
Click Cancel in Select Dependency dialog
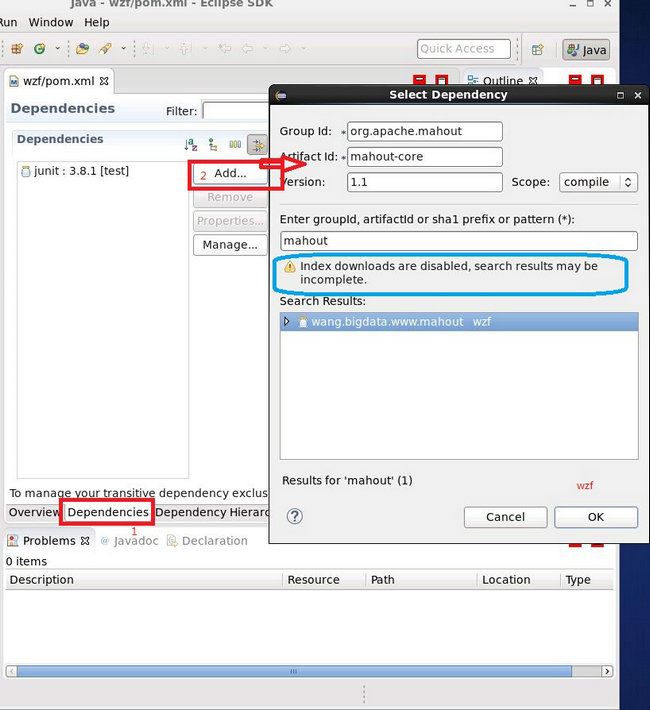pyautogui.click(x=506, y=517)
